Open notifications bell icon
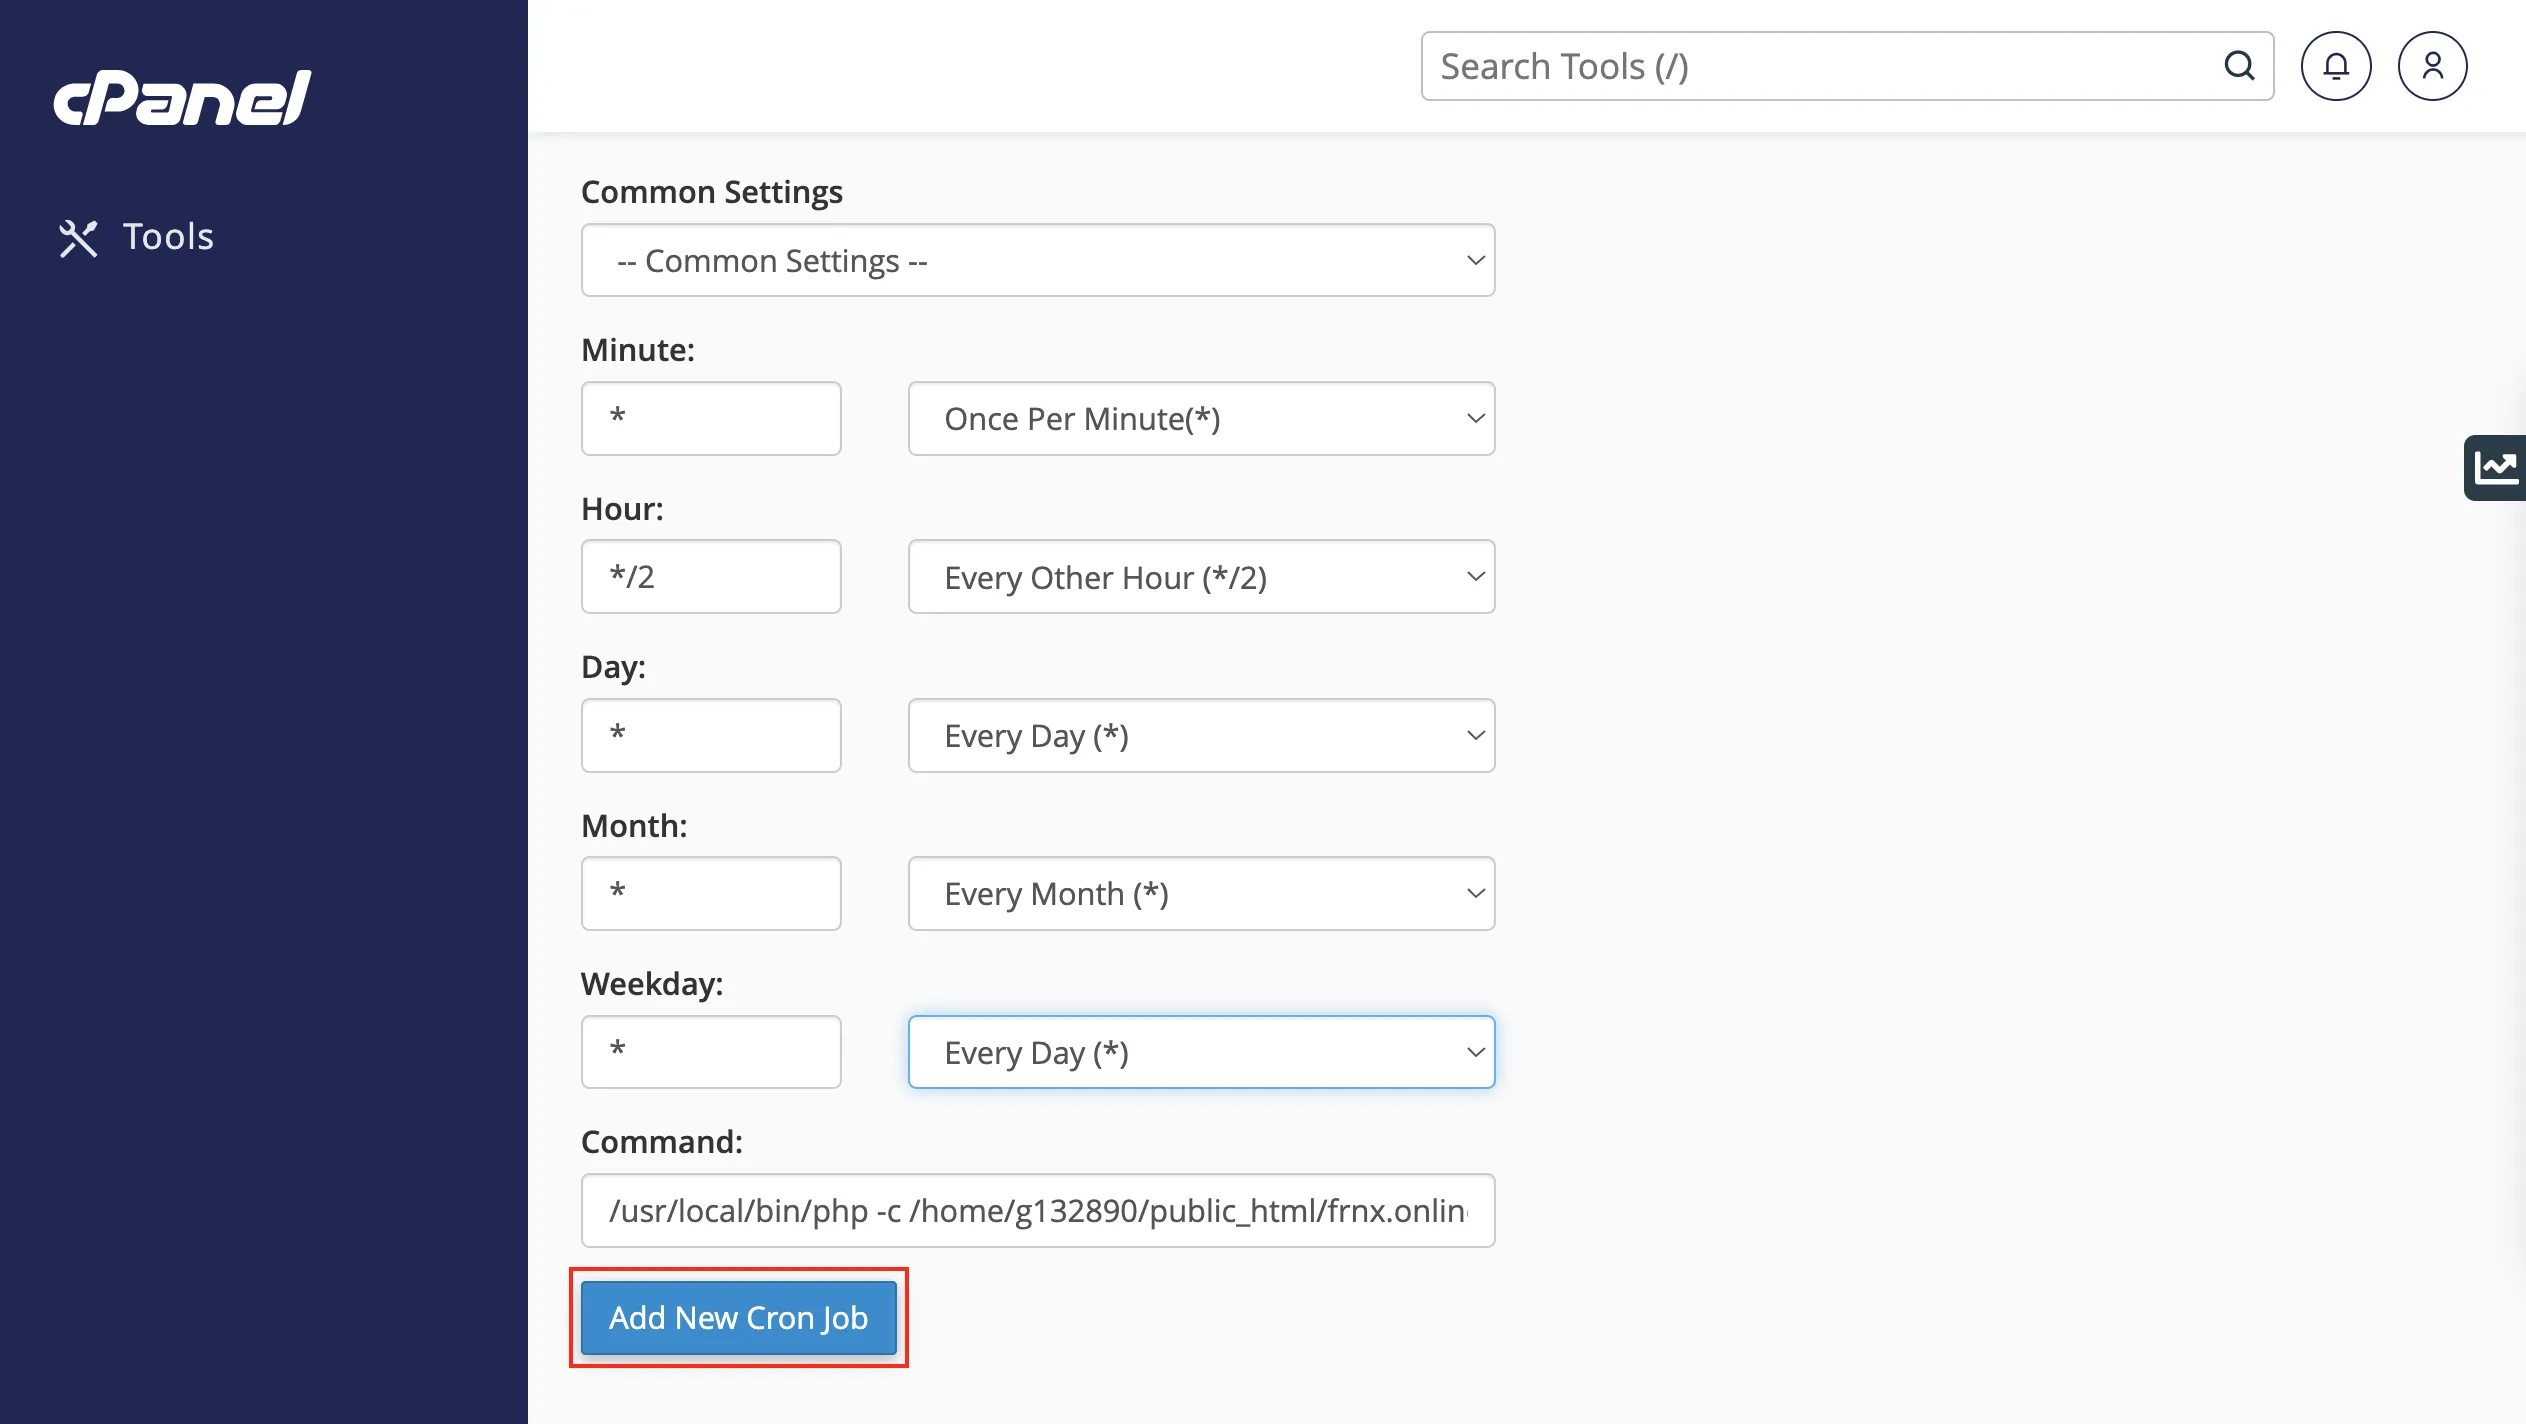The width and height of the screenshot is (2526, 1424). (x=2336, y=66)
